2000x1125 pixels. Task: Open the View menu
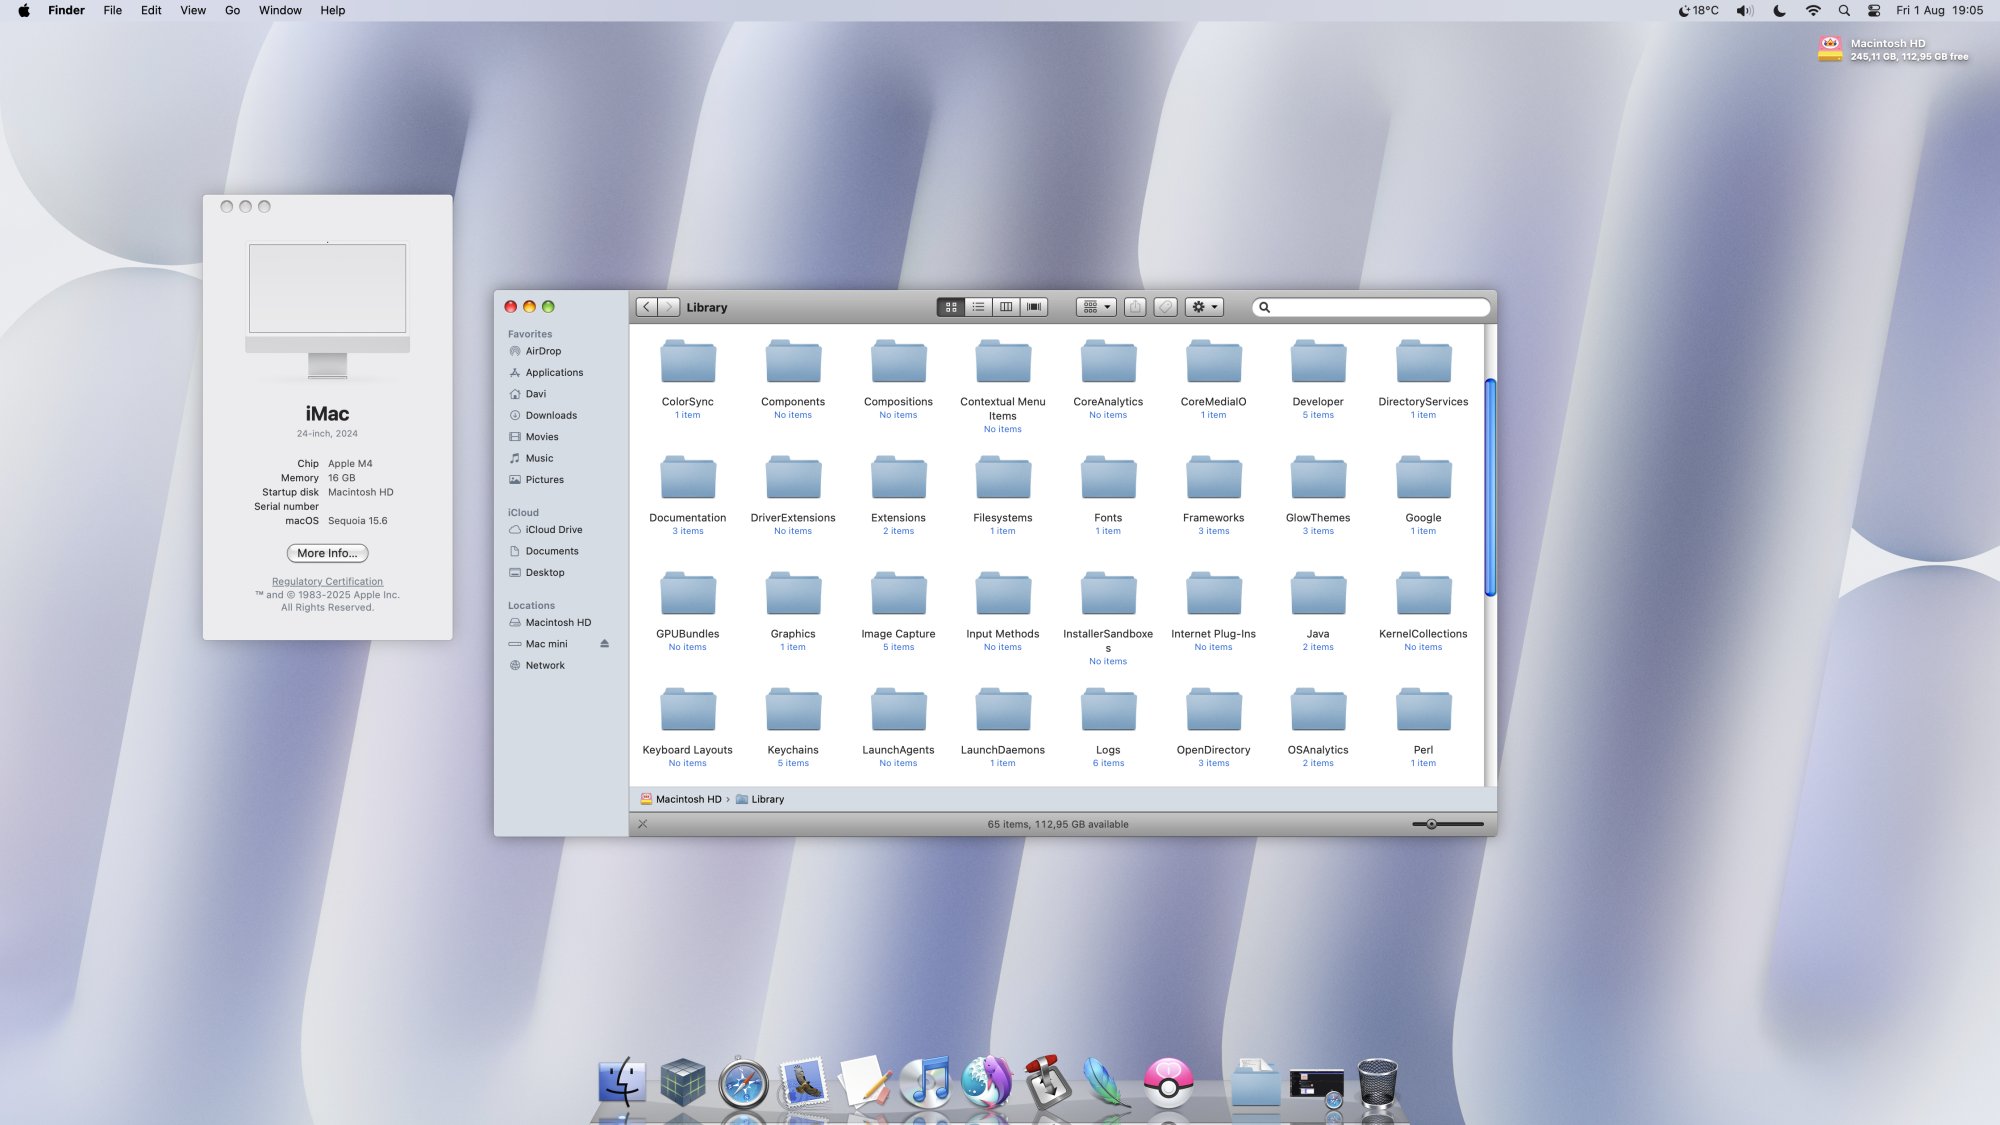click(192, 10)
